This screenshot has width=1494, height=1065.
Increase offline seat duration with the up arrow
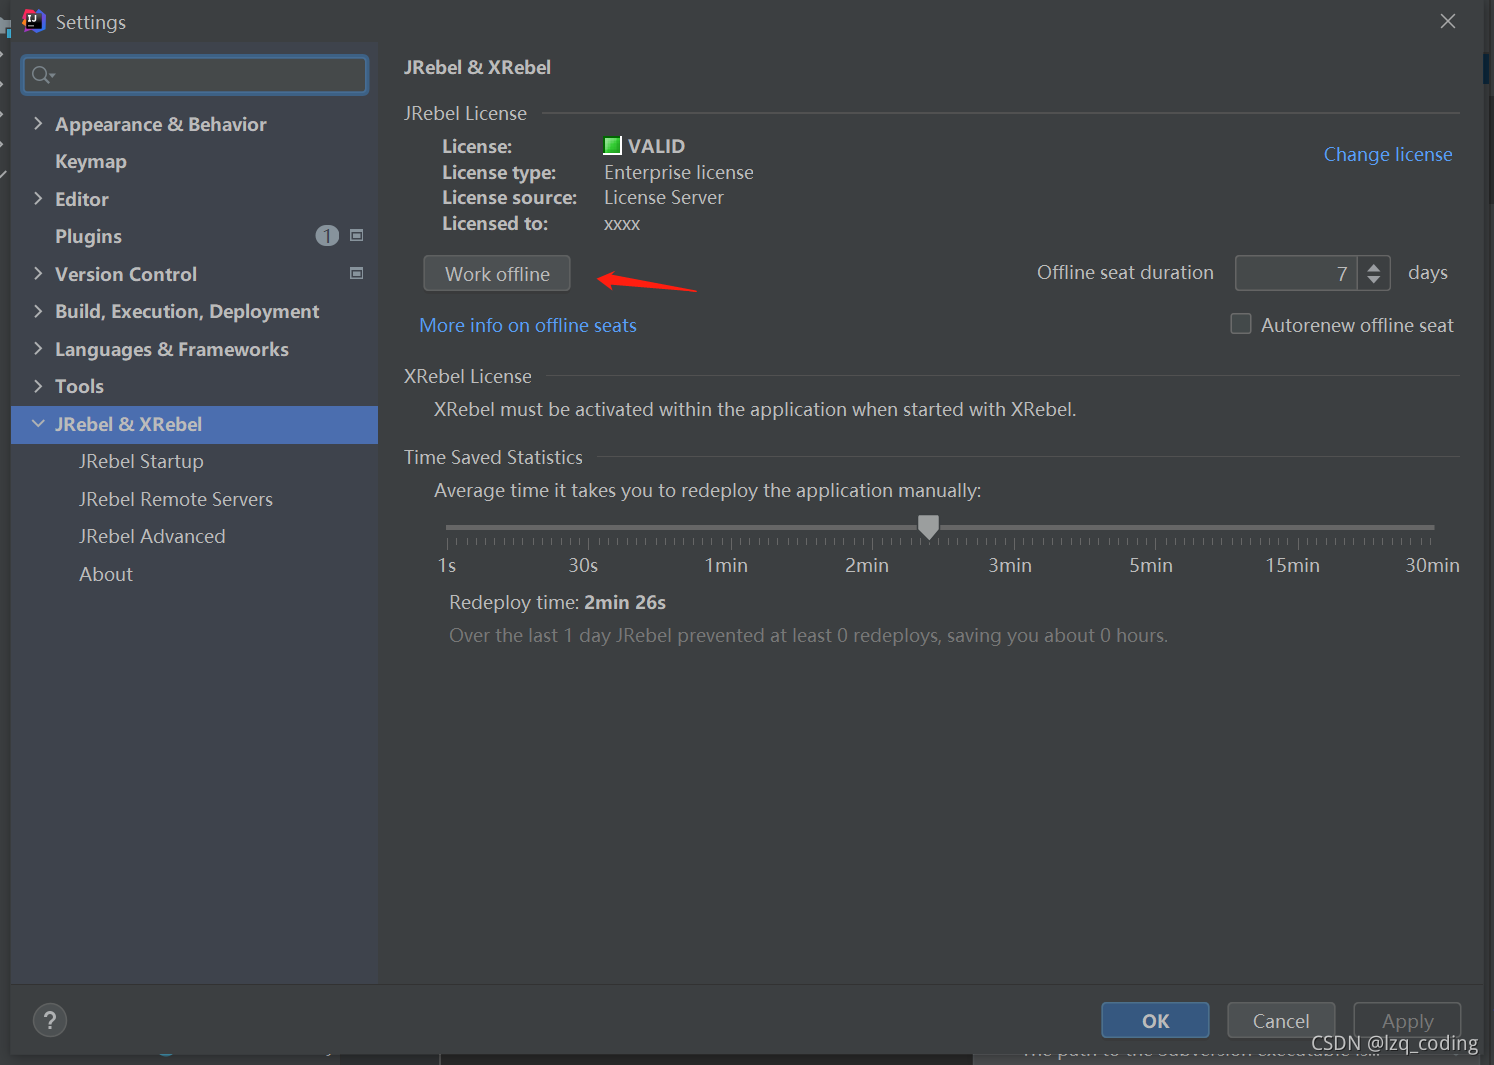pos(1374,266)
